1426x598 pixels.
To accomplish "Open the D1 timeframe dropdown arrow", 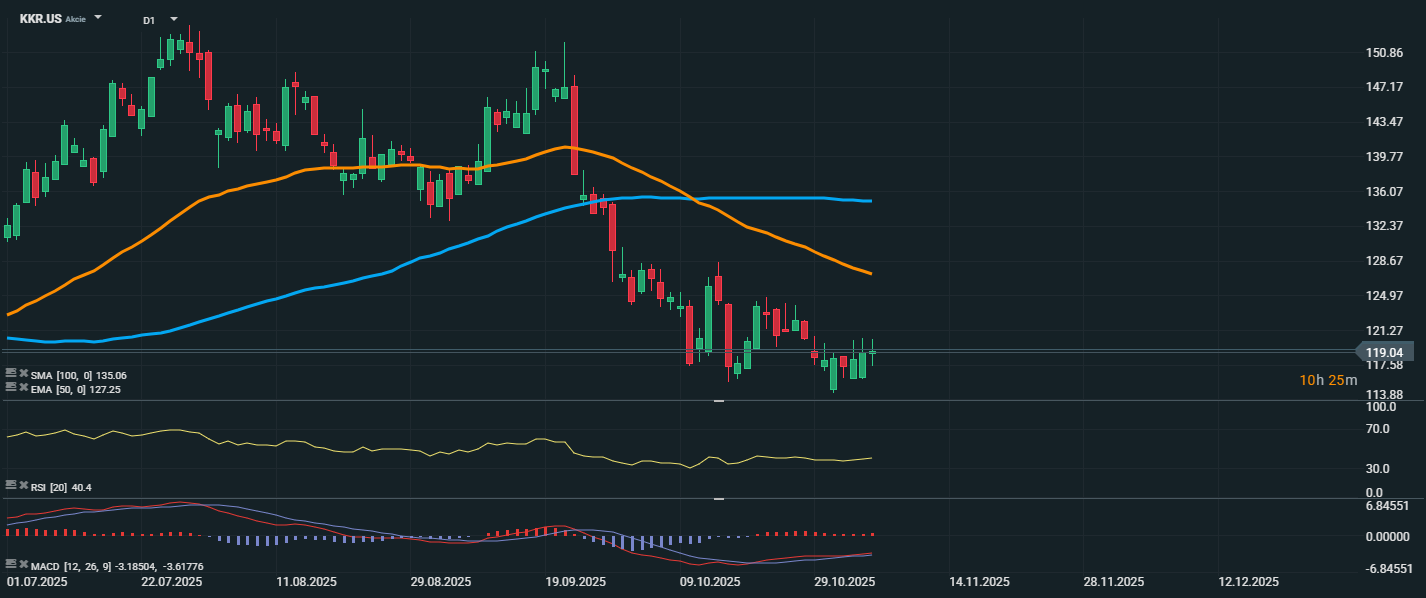I will pos(174,19).
